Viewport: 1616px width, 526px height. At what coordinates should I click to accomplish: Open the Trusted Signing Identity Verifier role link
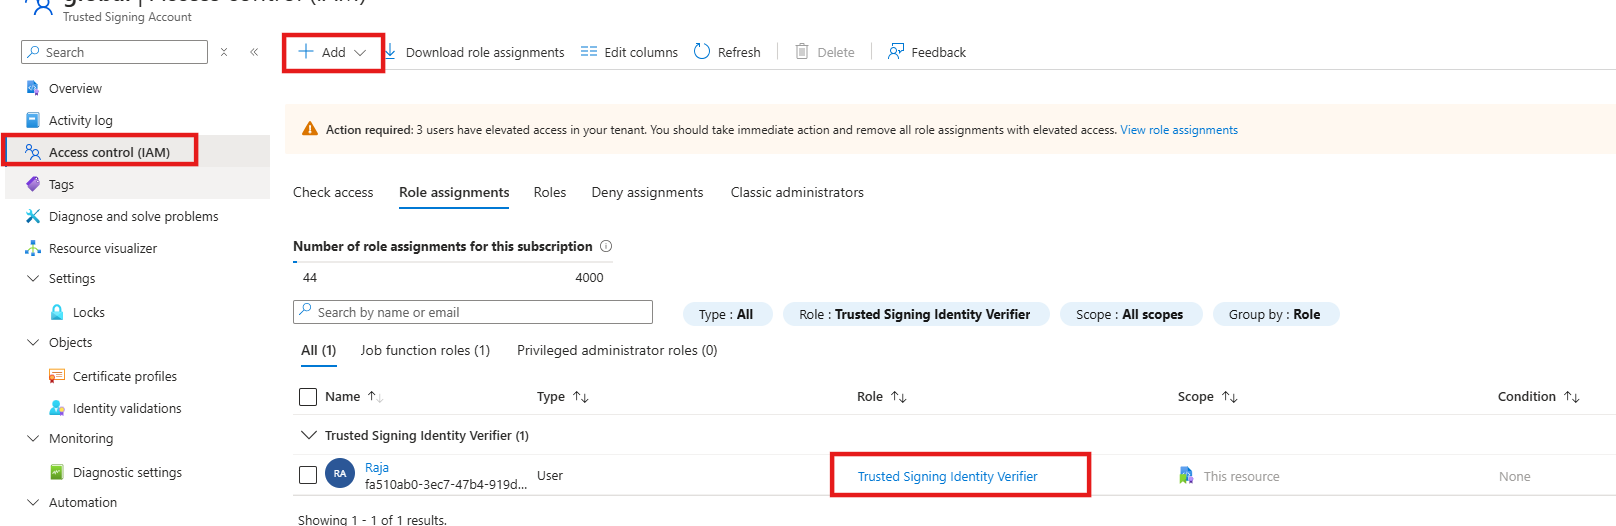pyautogui.click(x=948, y=476)
